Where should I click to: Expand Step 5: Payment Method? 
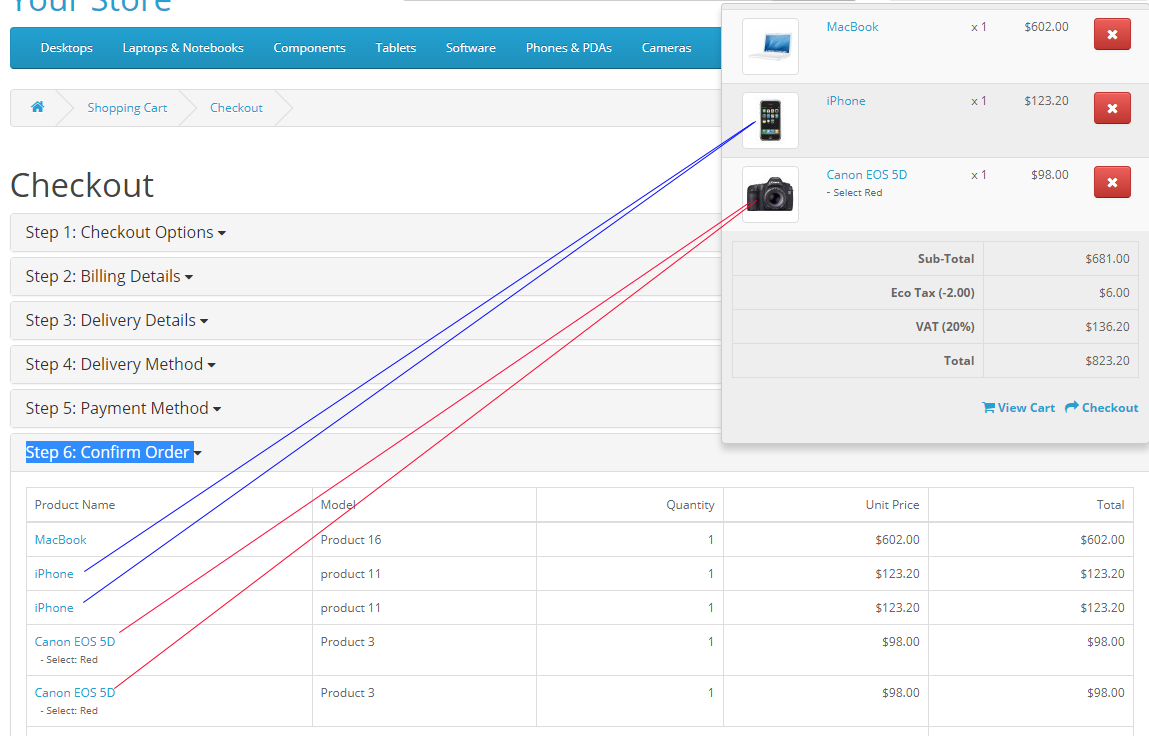point(123,408)
